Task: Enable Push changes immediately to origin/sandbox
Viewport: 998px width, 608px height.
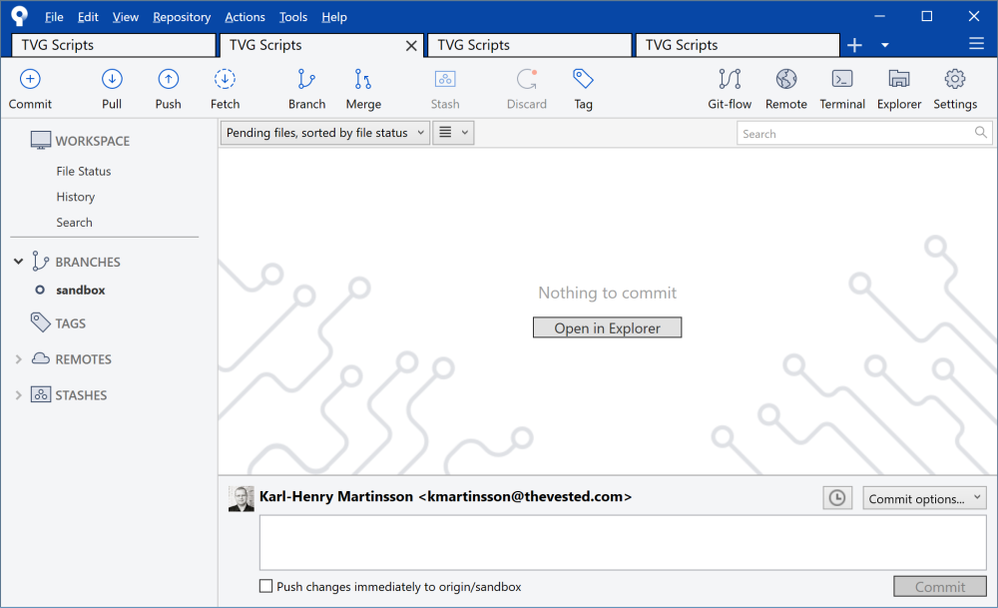Action: coord(266,586)
